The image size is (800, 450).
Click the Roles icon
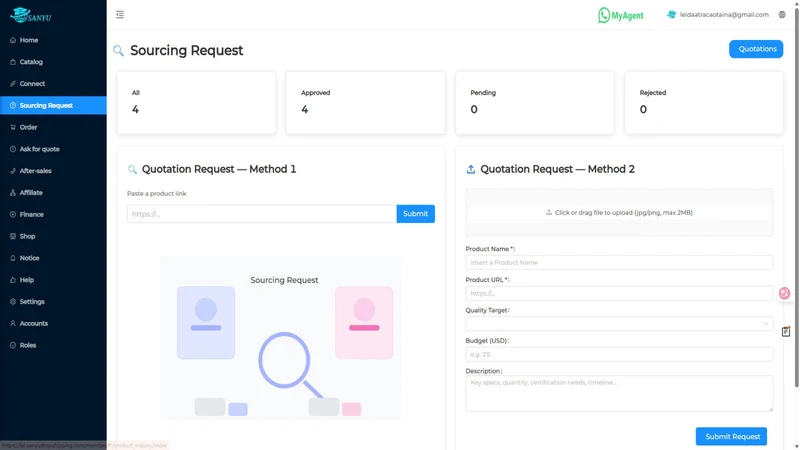click(13, 345)
